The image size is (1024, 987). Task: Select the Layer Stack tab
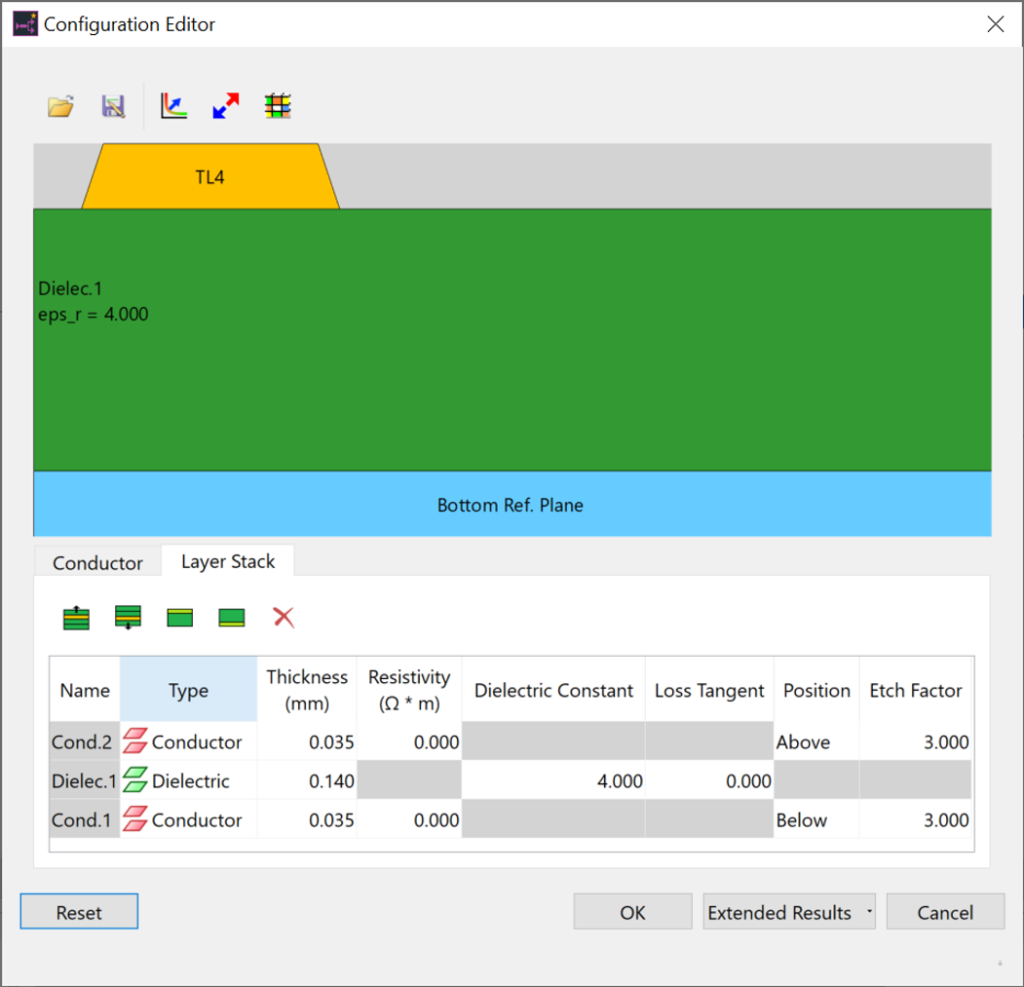coord(228,561)
